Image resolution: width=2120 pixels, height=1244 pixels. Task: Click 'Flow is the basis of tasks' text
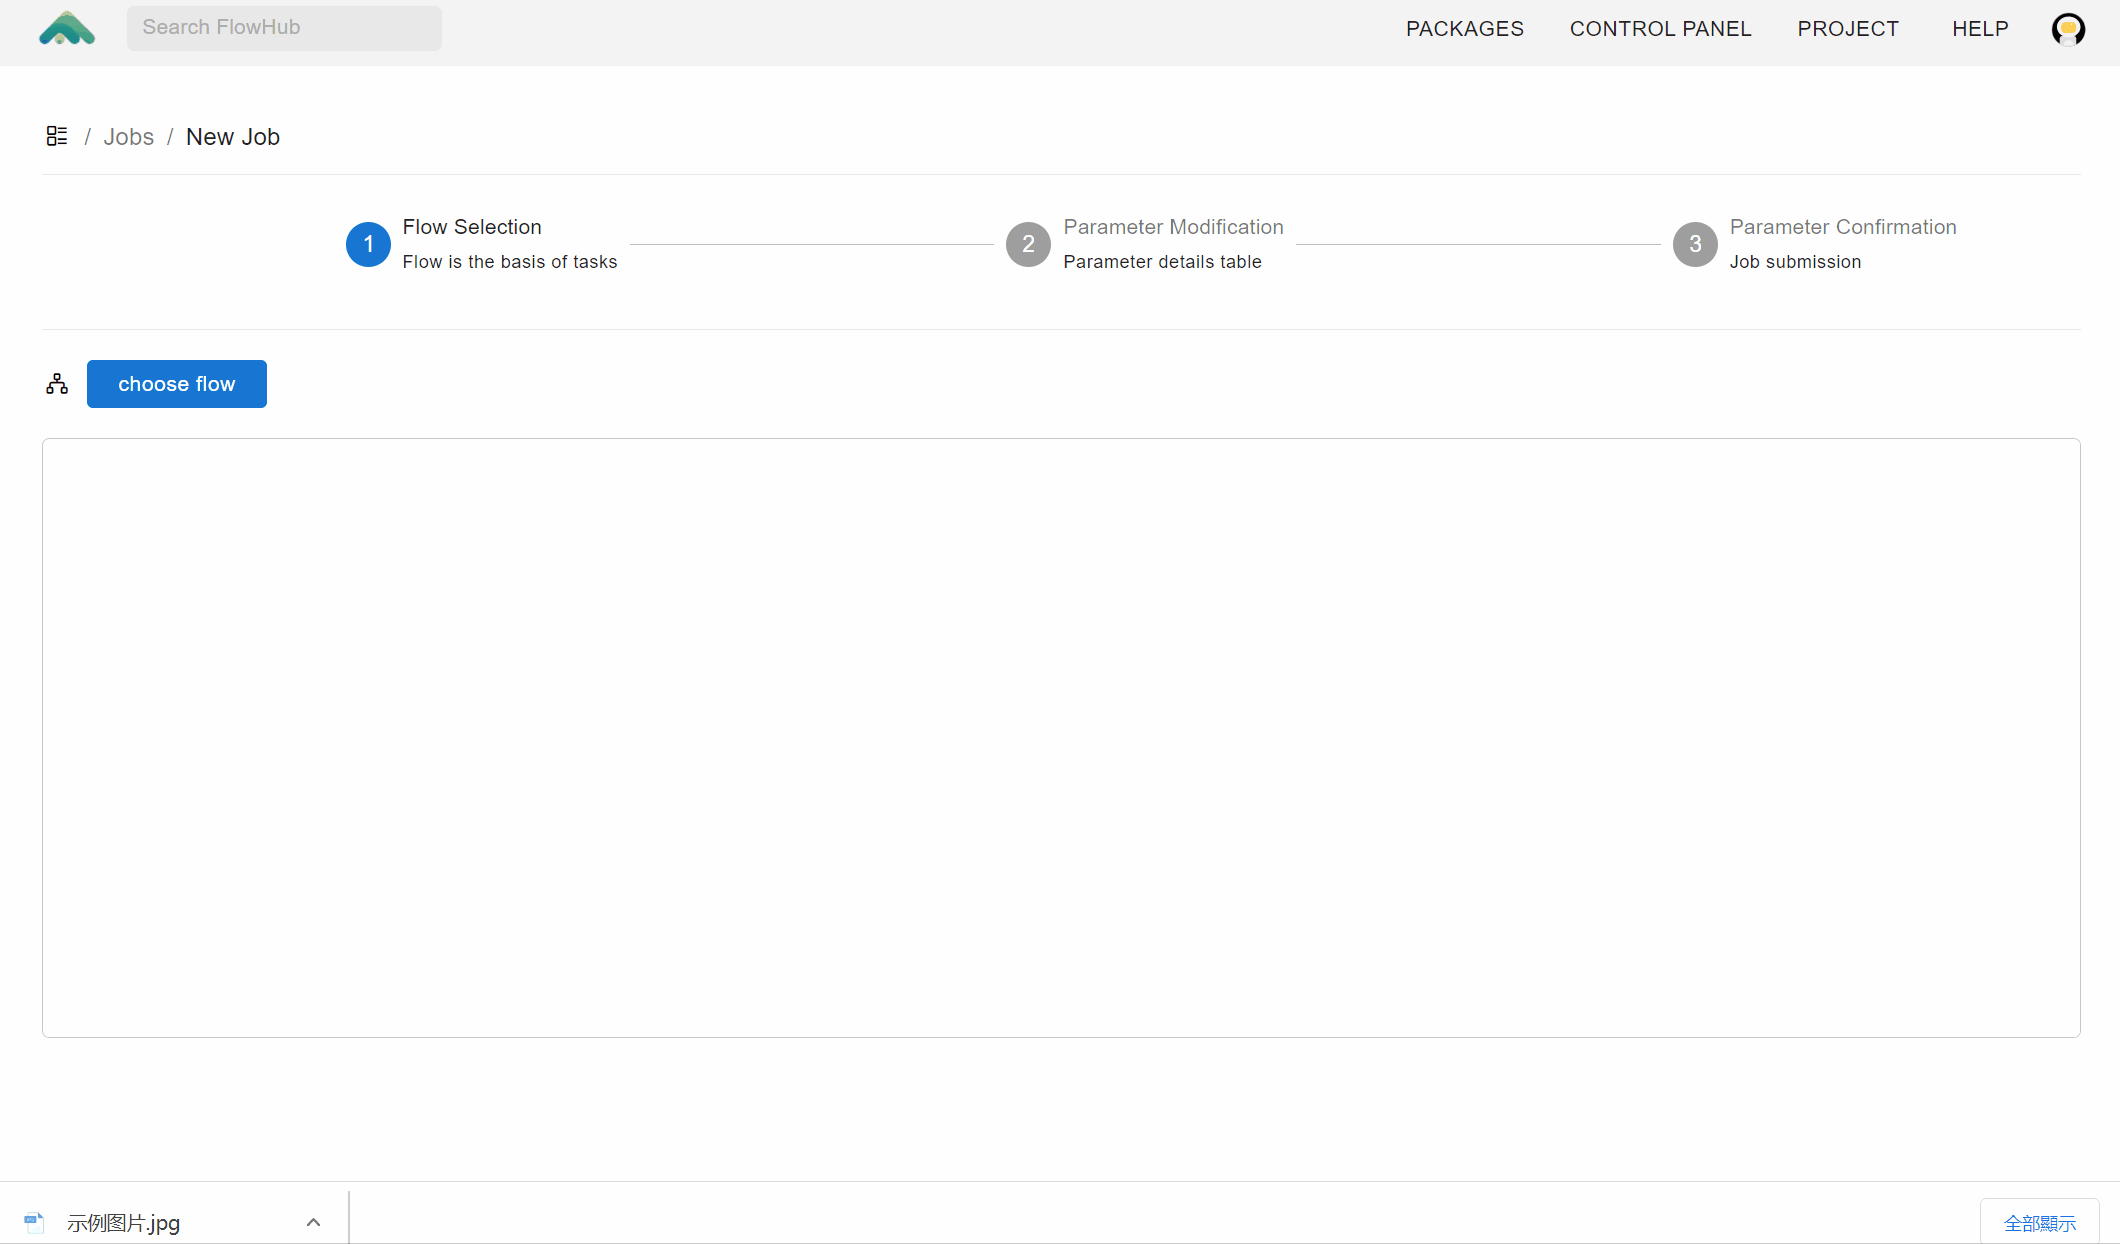pos(510,262)
